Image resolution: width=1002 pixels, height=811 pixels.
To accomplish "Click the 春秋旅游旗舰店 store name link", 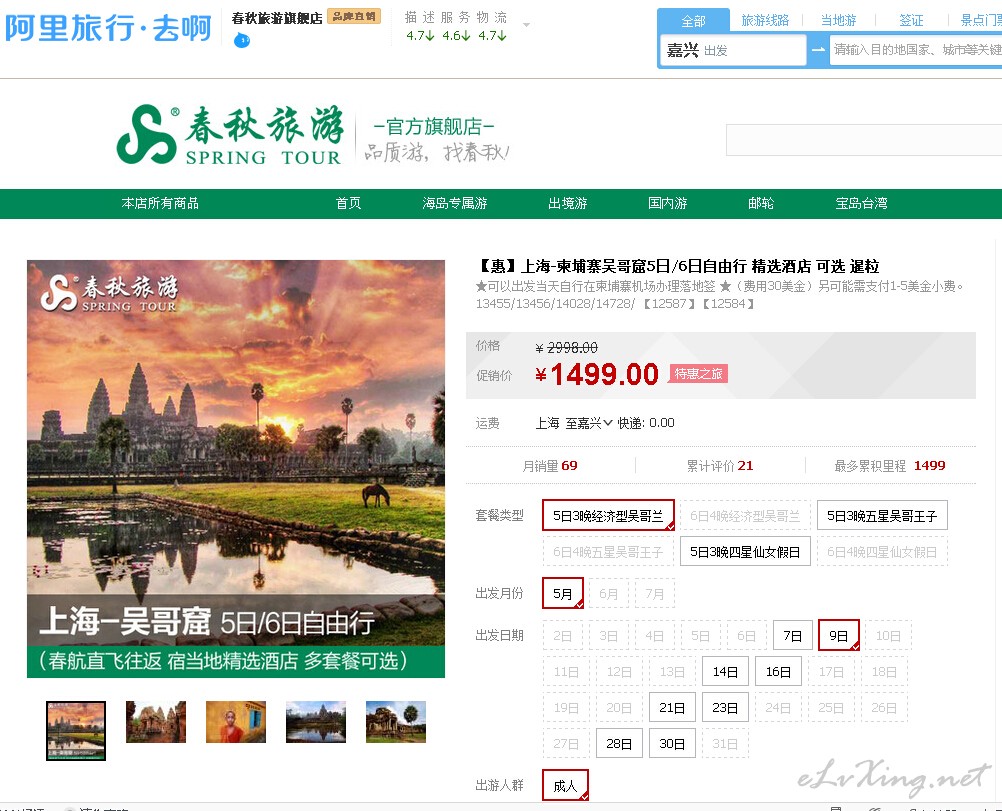I will 277,18.
